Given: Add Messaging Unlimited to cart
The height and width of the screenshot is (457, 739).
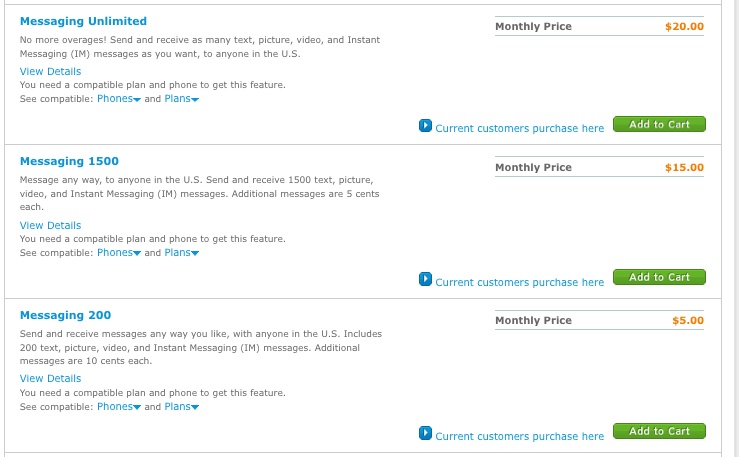Looking at the screenshot, I should point(659,124).
